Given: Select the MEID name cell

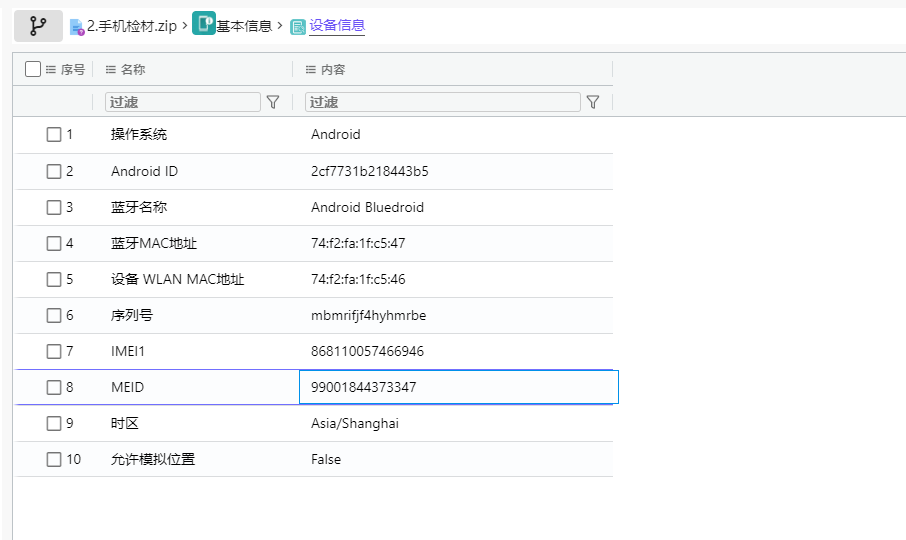Looking at the screenshot, I should 127,387.
